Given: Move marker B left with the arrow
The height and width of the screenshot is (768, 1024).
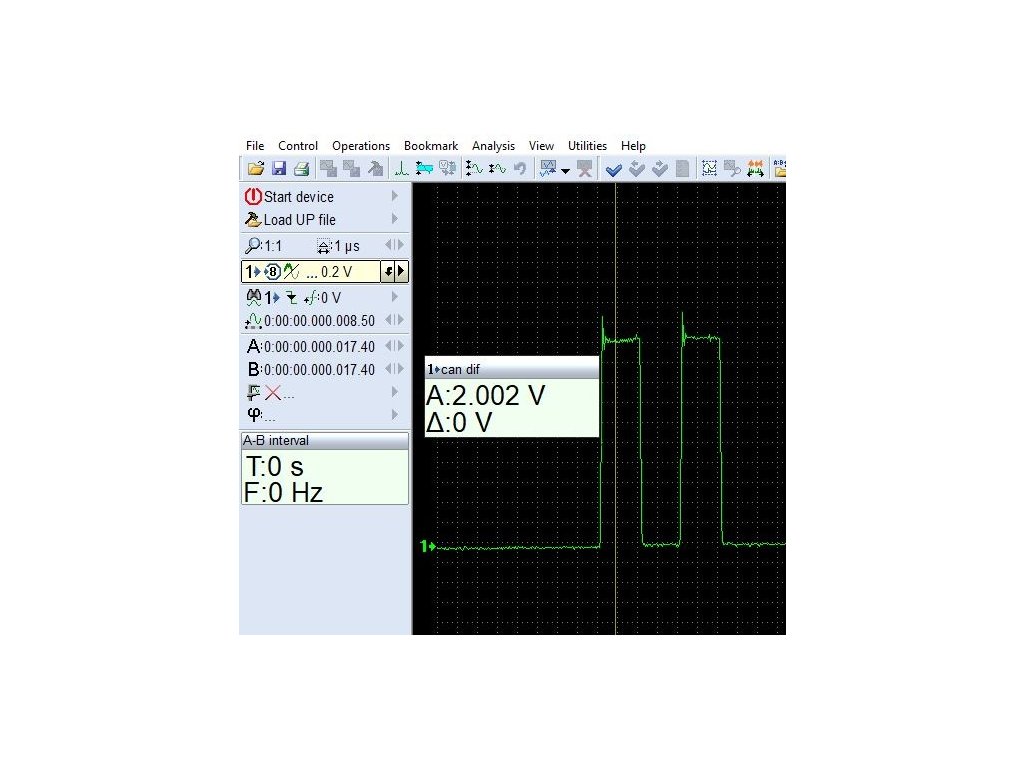Looking at the screenshot, I should (389, 368).
